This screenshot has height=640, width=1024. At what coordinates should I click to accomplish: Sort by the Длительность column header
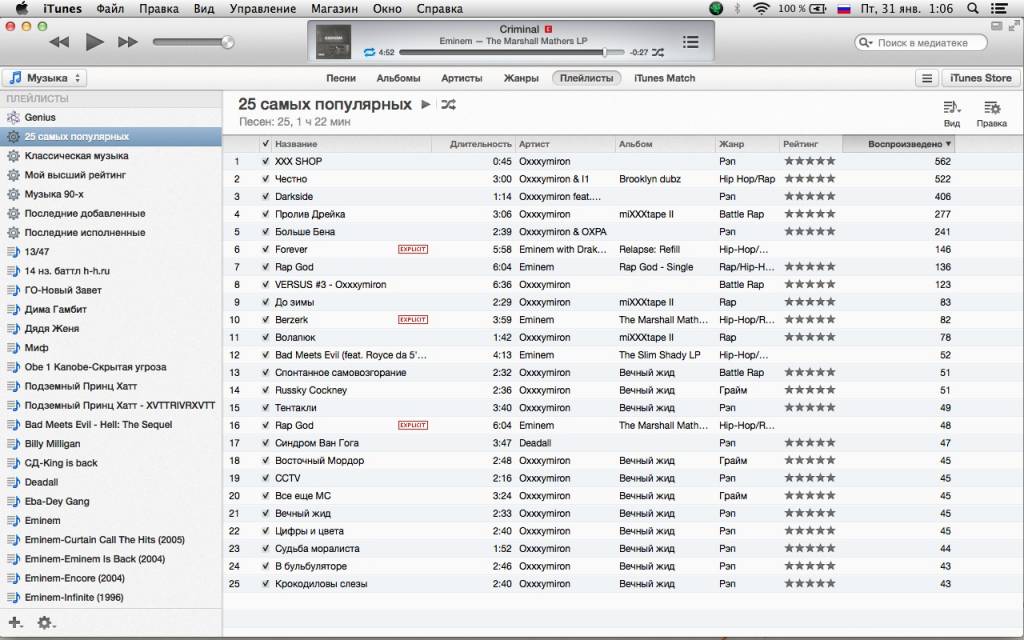point(473,144)
